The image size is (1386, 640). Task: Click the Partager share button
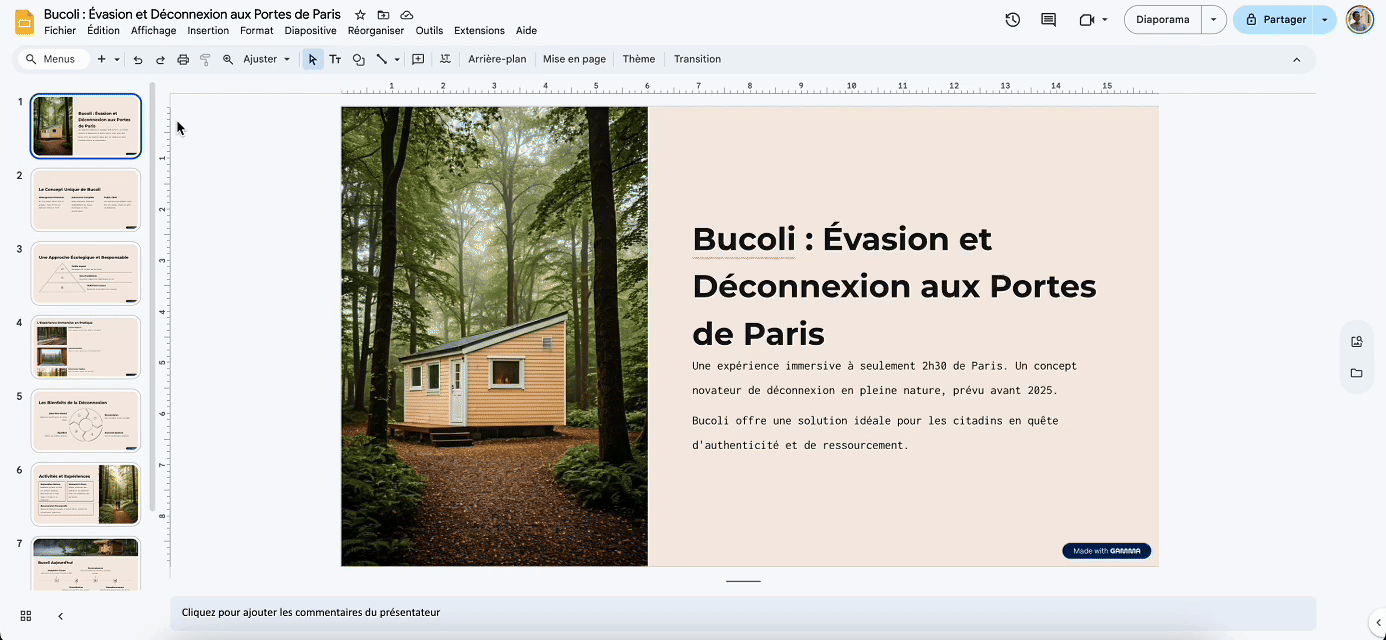pos(1274,19)
